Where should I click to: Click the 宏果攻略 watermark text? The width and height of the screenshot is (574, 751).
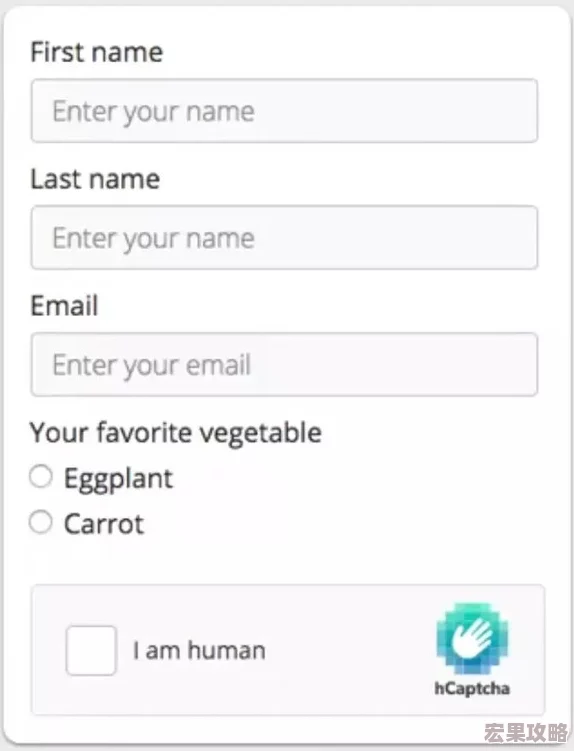pyautogui.click(x=526, y=733)
